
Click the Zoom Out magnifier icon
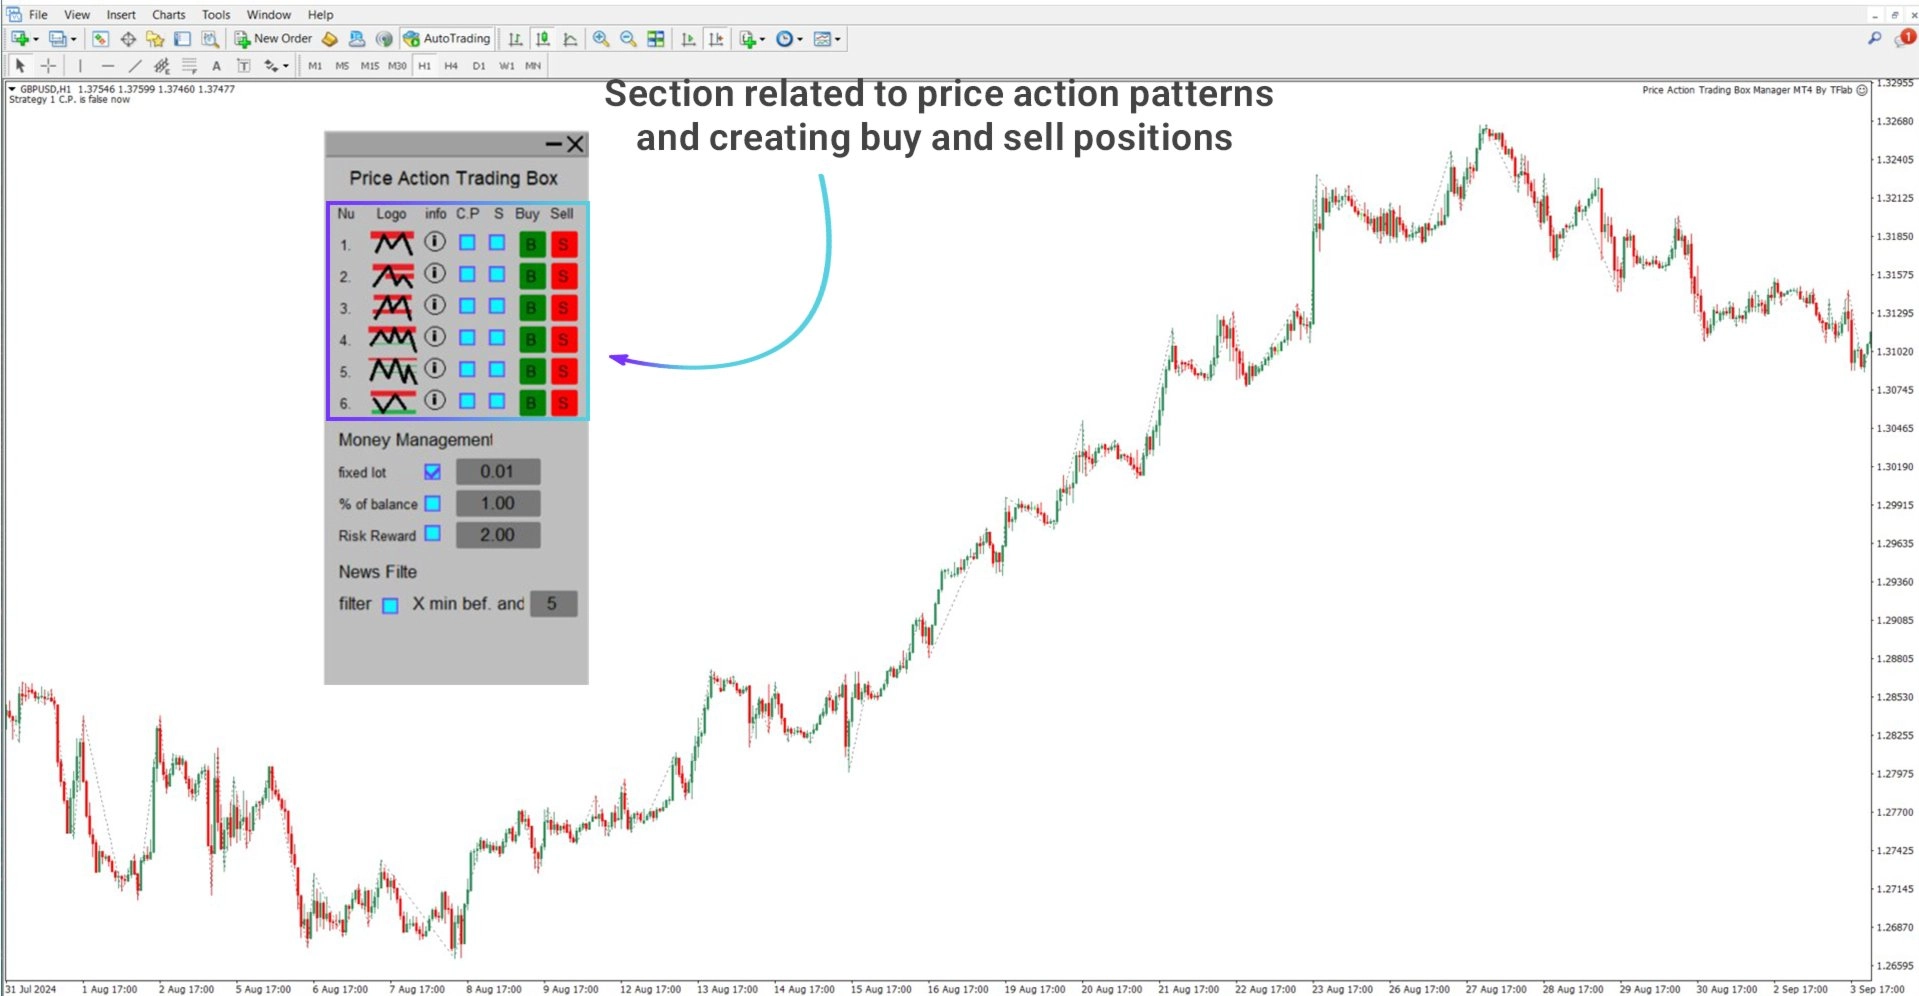(628, 39)
